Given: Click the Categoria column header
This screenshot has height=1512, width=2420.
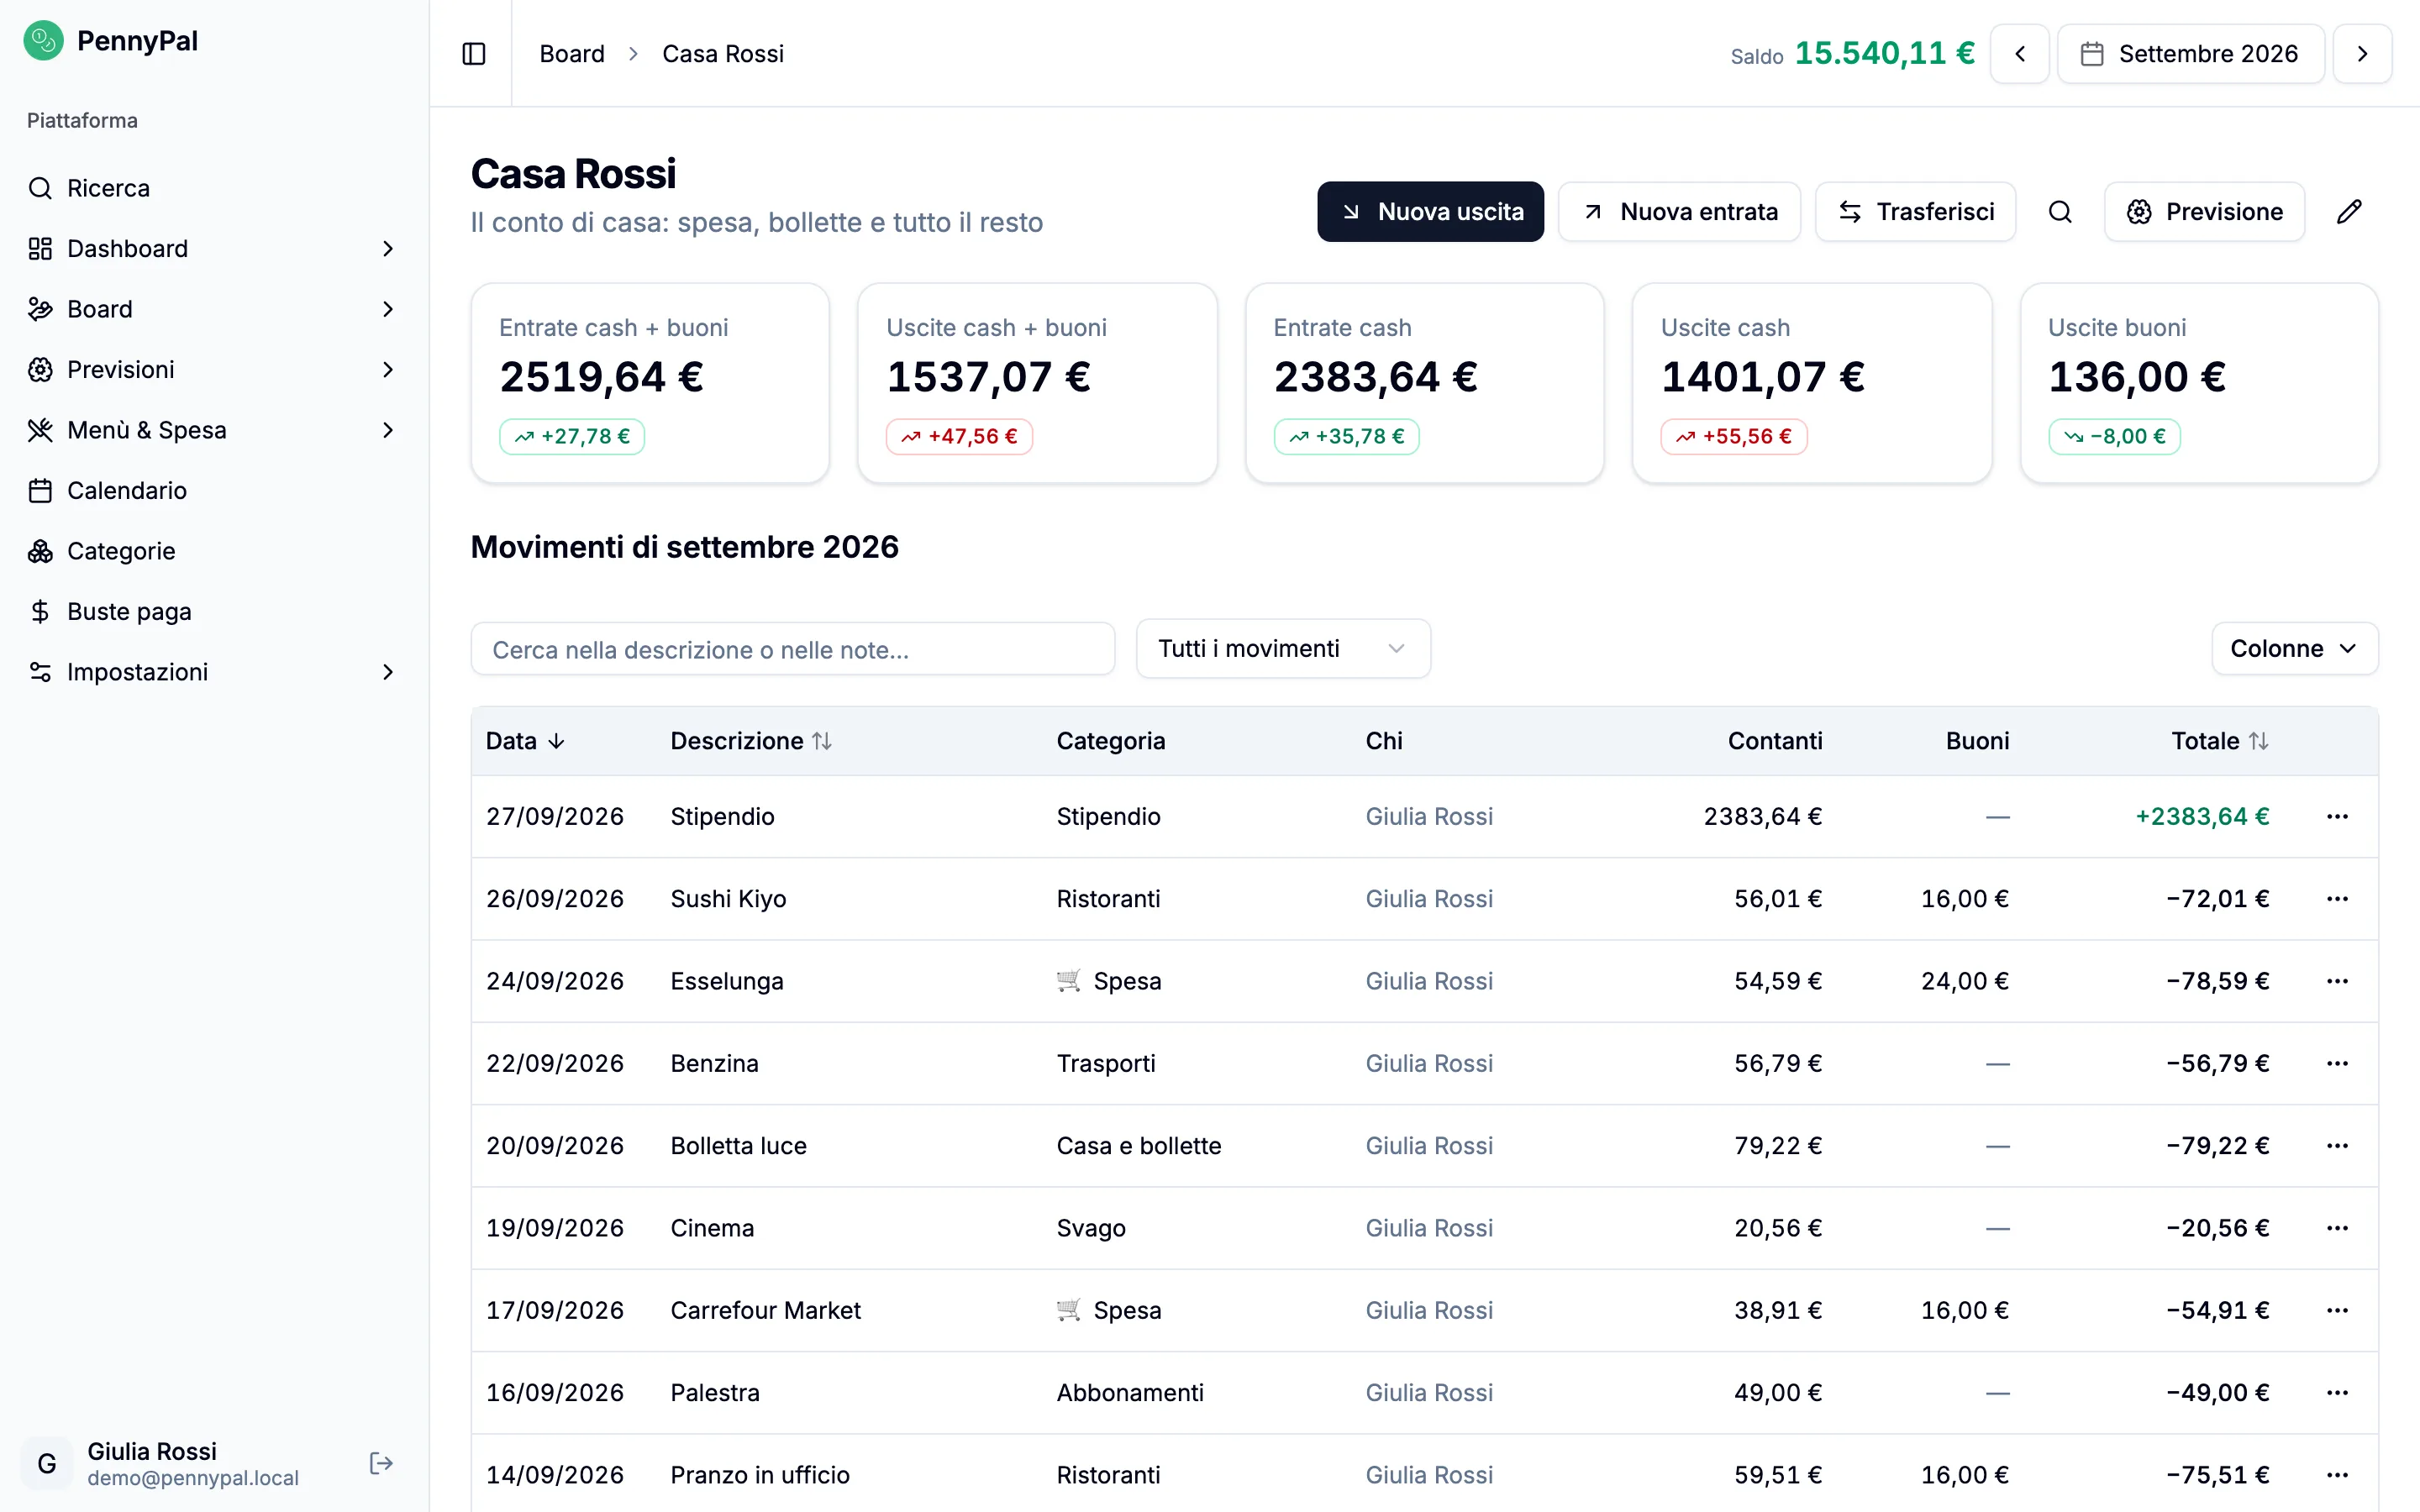Looking at the screenshot, I should point(1111,741).
